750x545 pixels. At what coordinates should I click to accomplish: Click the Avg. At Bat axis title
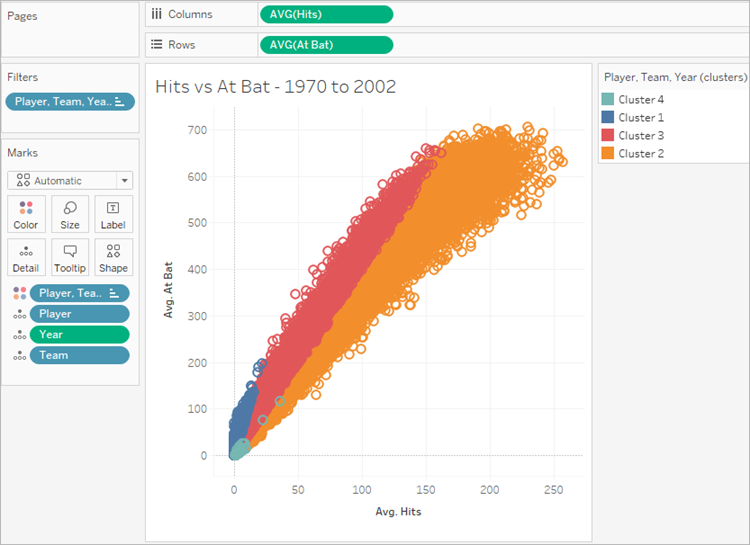[168, 290]
